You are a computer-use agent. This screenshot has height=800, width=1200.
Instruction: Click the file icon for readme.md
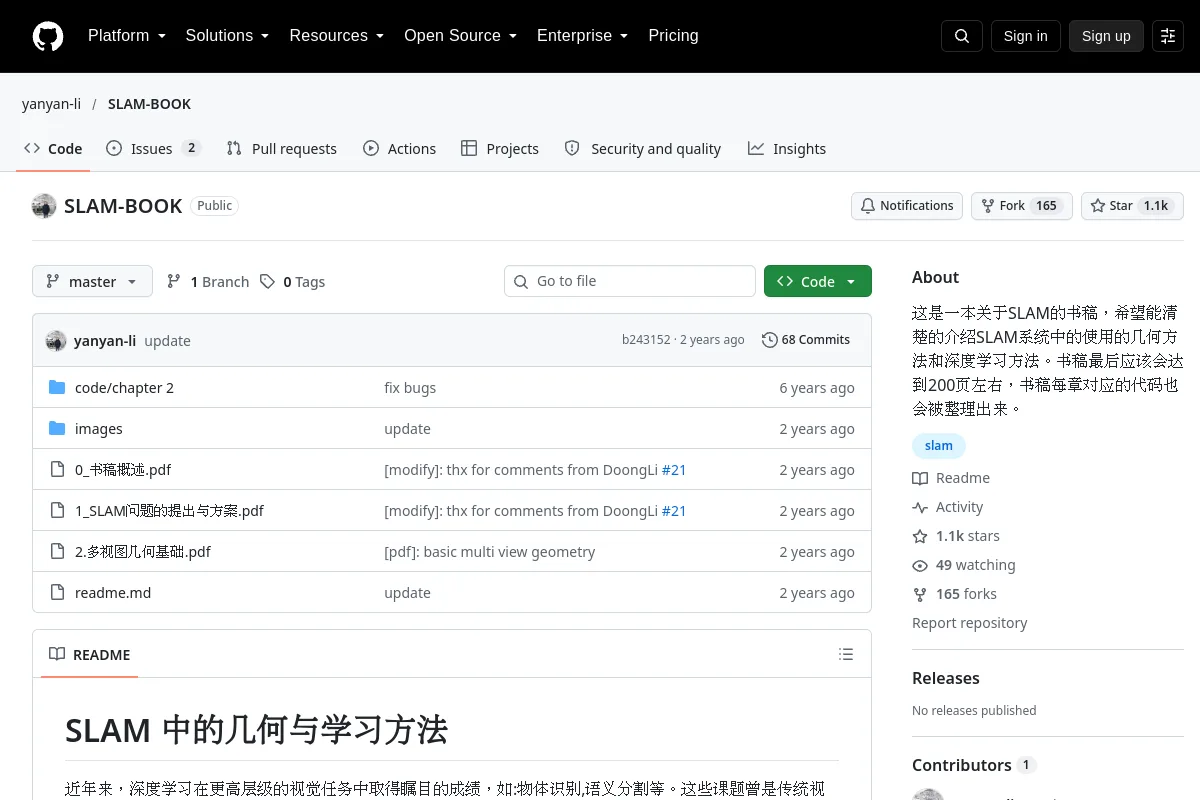coord(57,592)
